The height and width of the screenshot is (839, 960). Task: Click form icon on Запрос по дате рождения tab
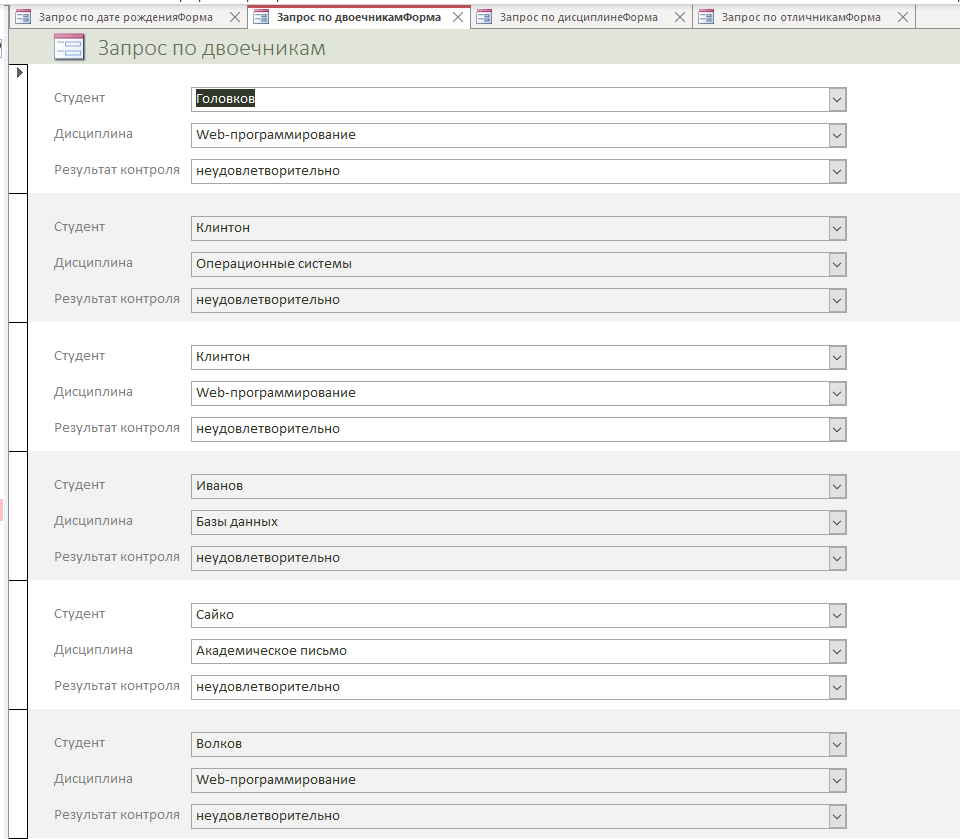(x=23, y=17)
